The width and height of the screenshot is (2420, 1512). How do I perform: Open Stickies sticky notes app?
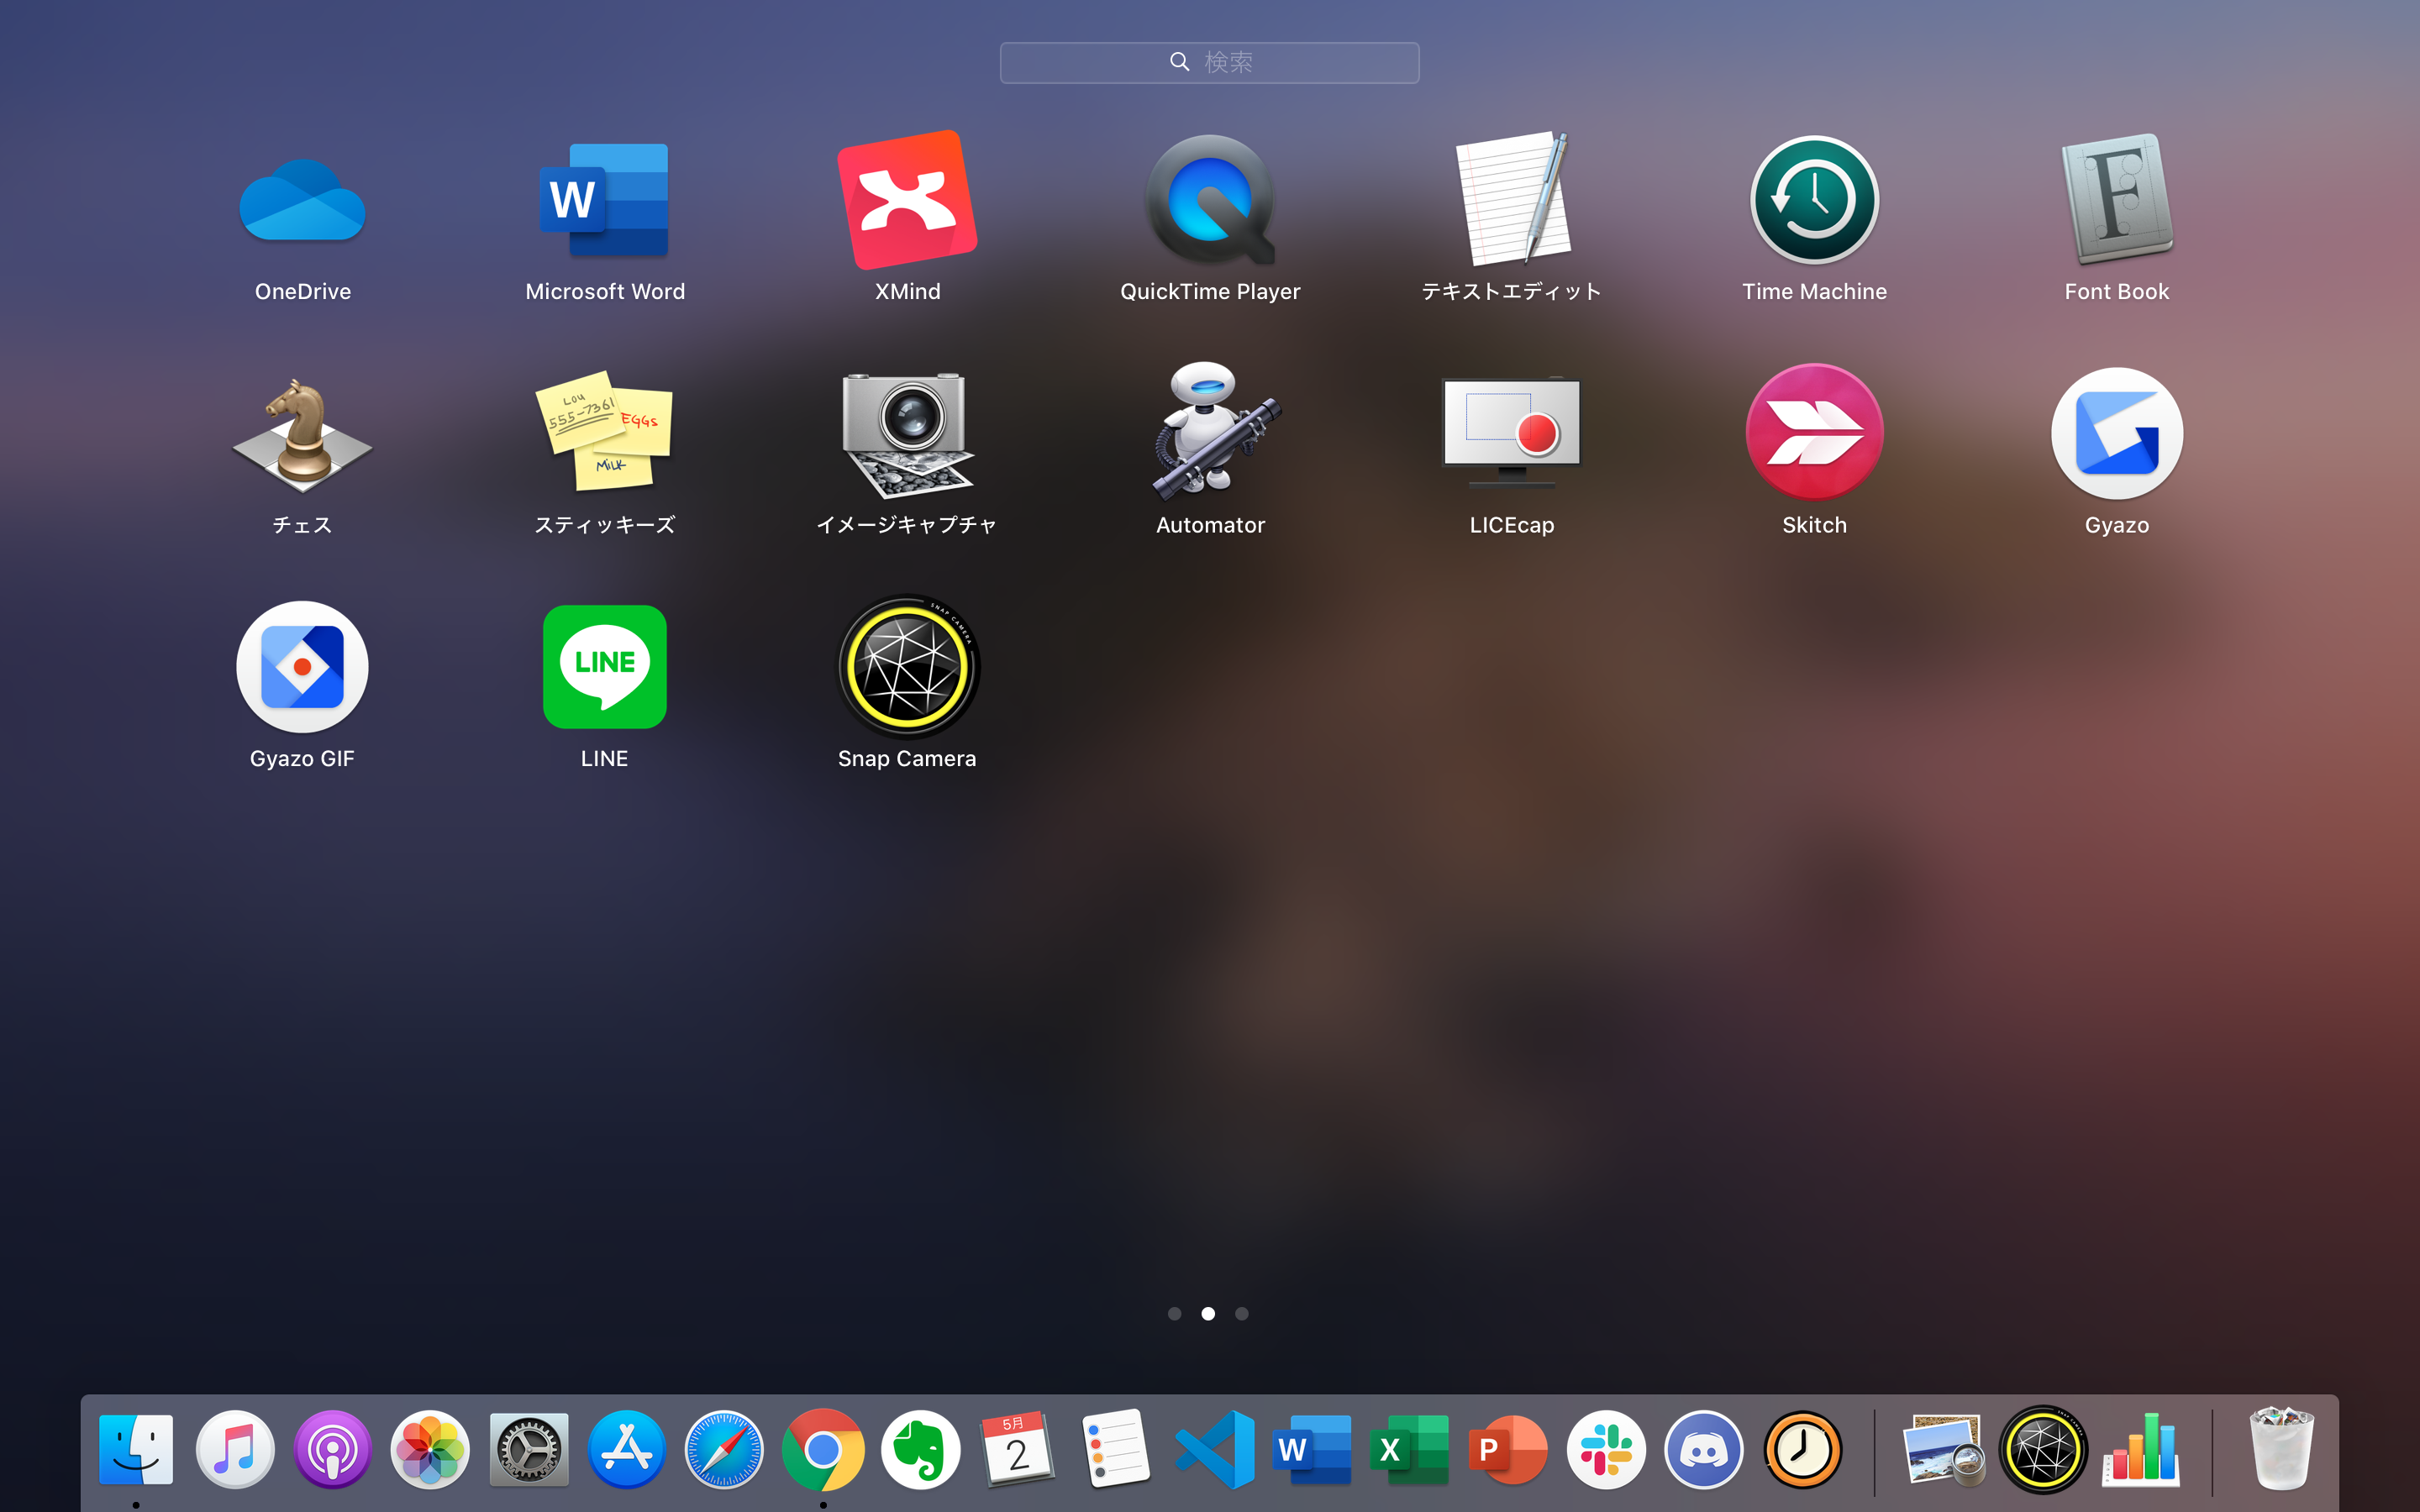click(604, 432)
